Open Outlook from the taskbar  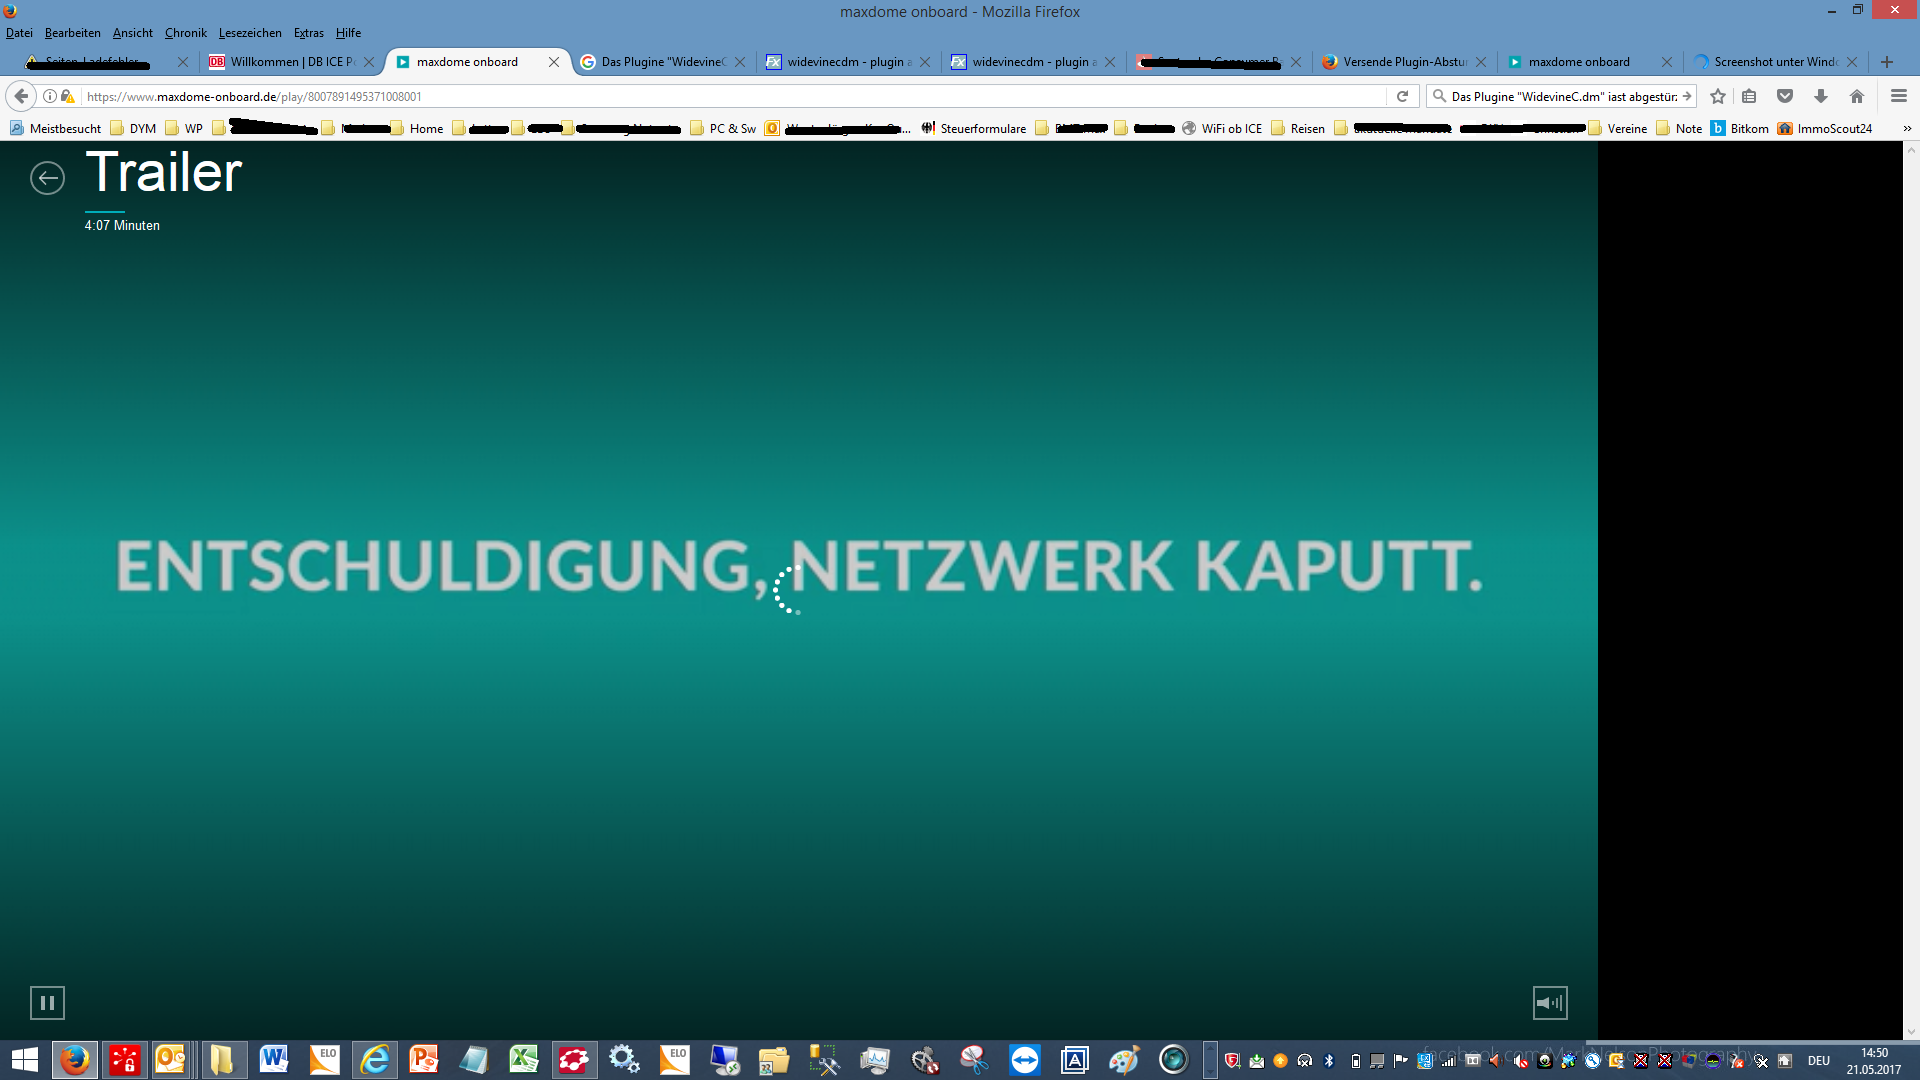click(x=171, y=1060)
